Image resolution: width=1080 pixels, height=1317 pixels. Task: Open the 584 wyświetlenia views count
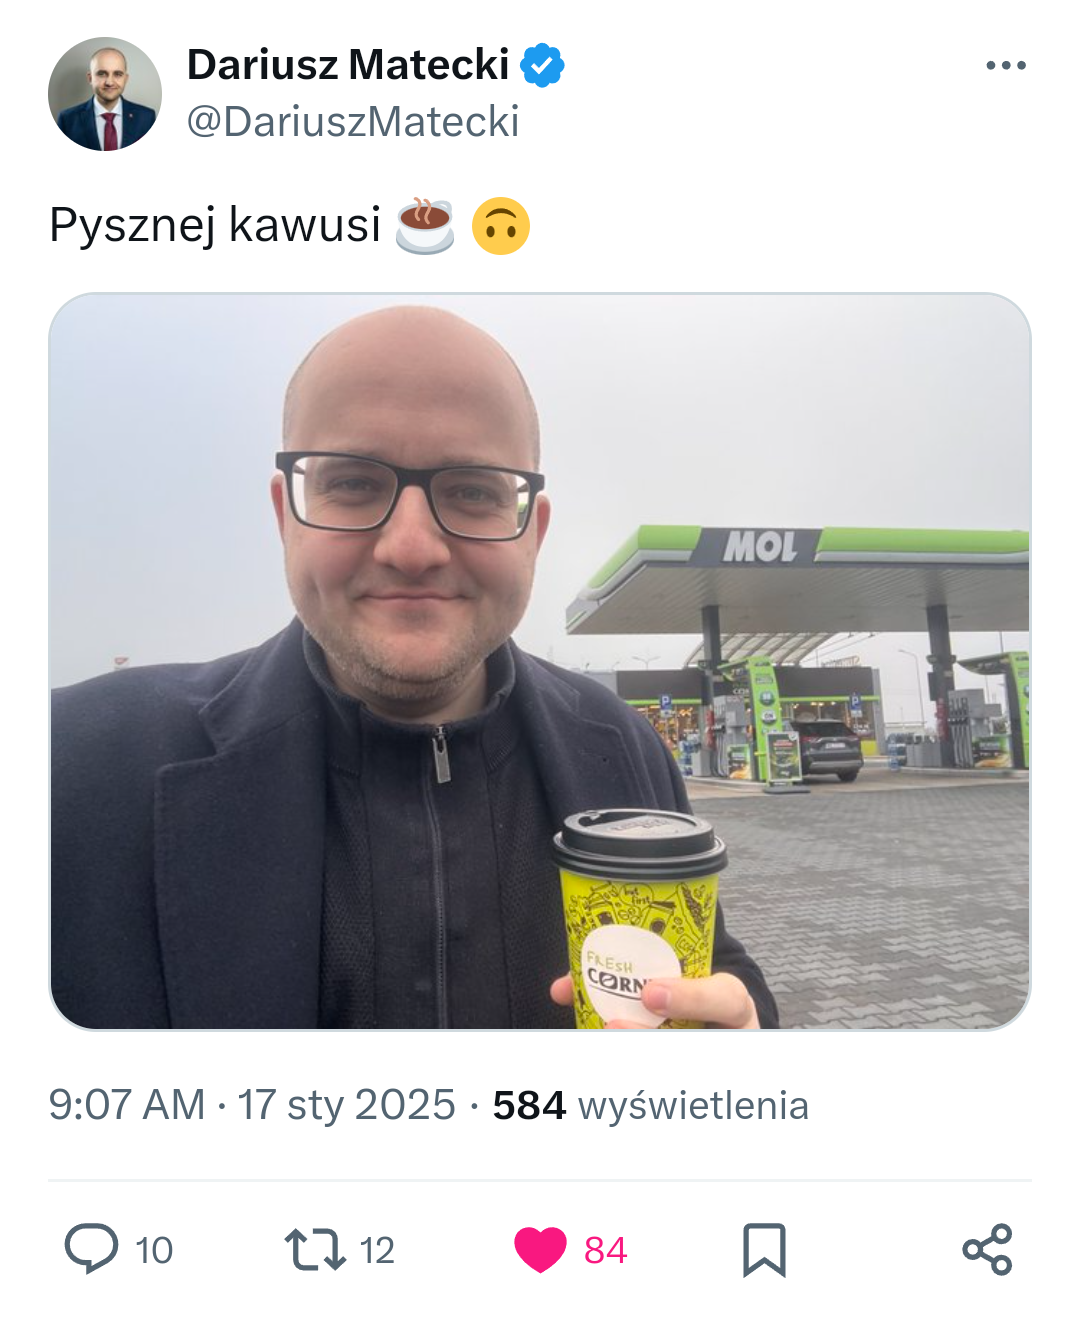pos(651,1105)
